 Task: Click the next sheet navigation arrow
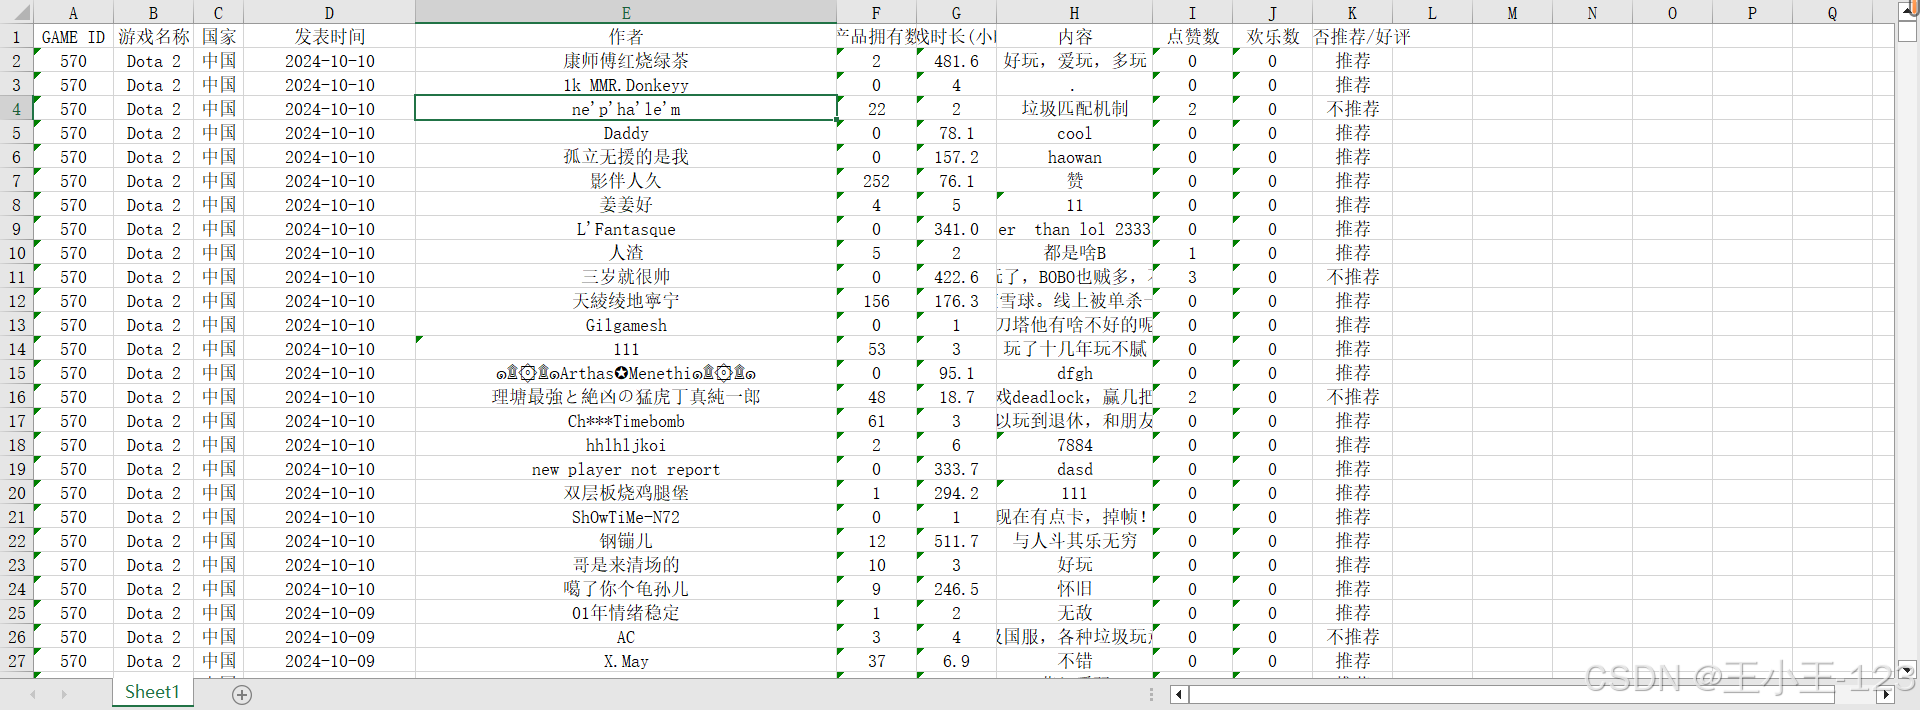click(64, 694)
